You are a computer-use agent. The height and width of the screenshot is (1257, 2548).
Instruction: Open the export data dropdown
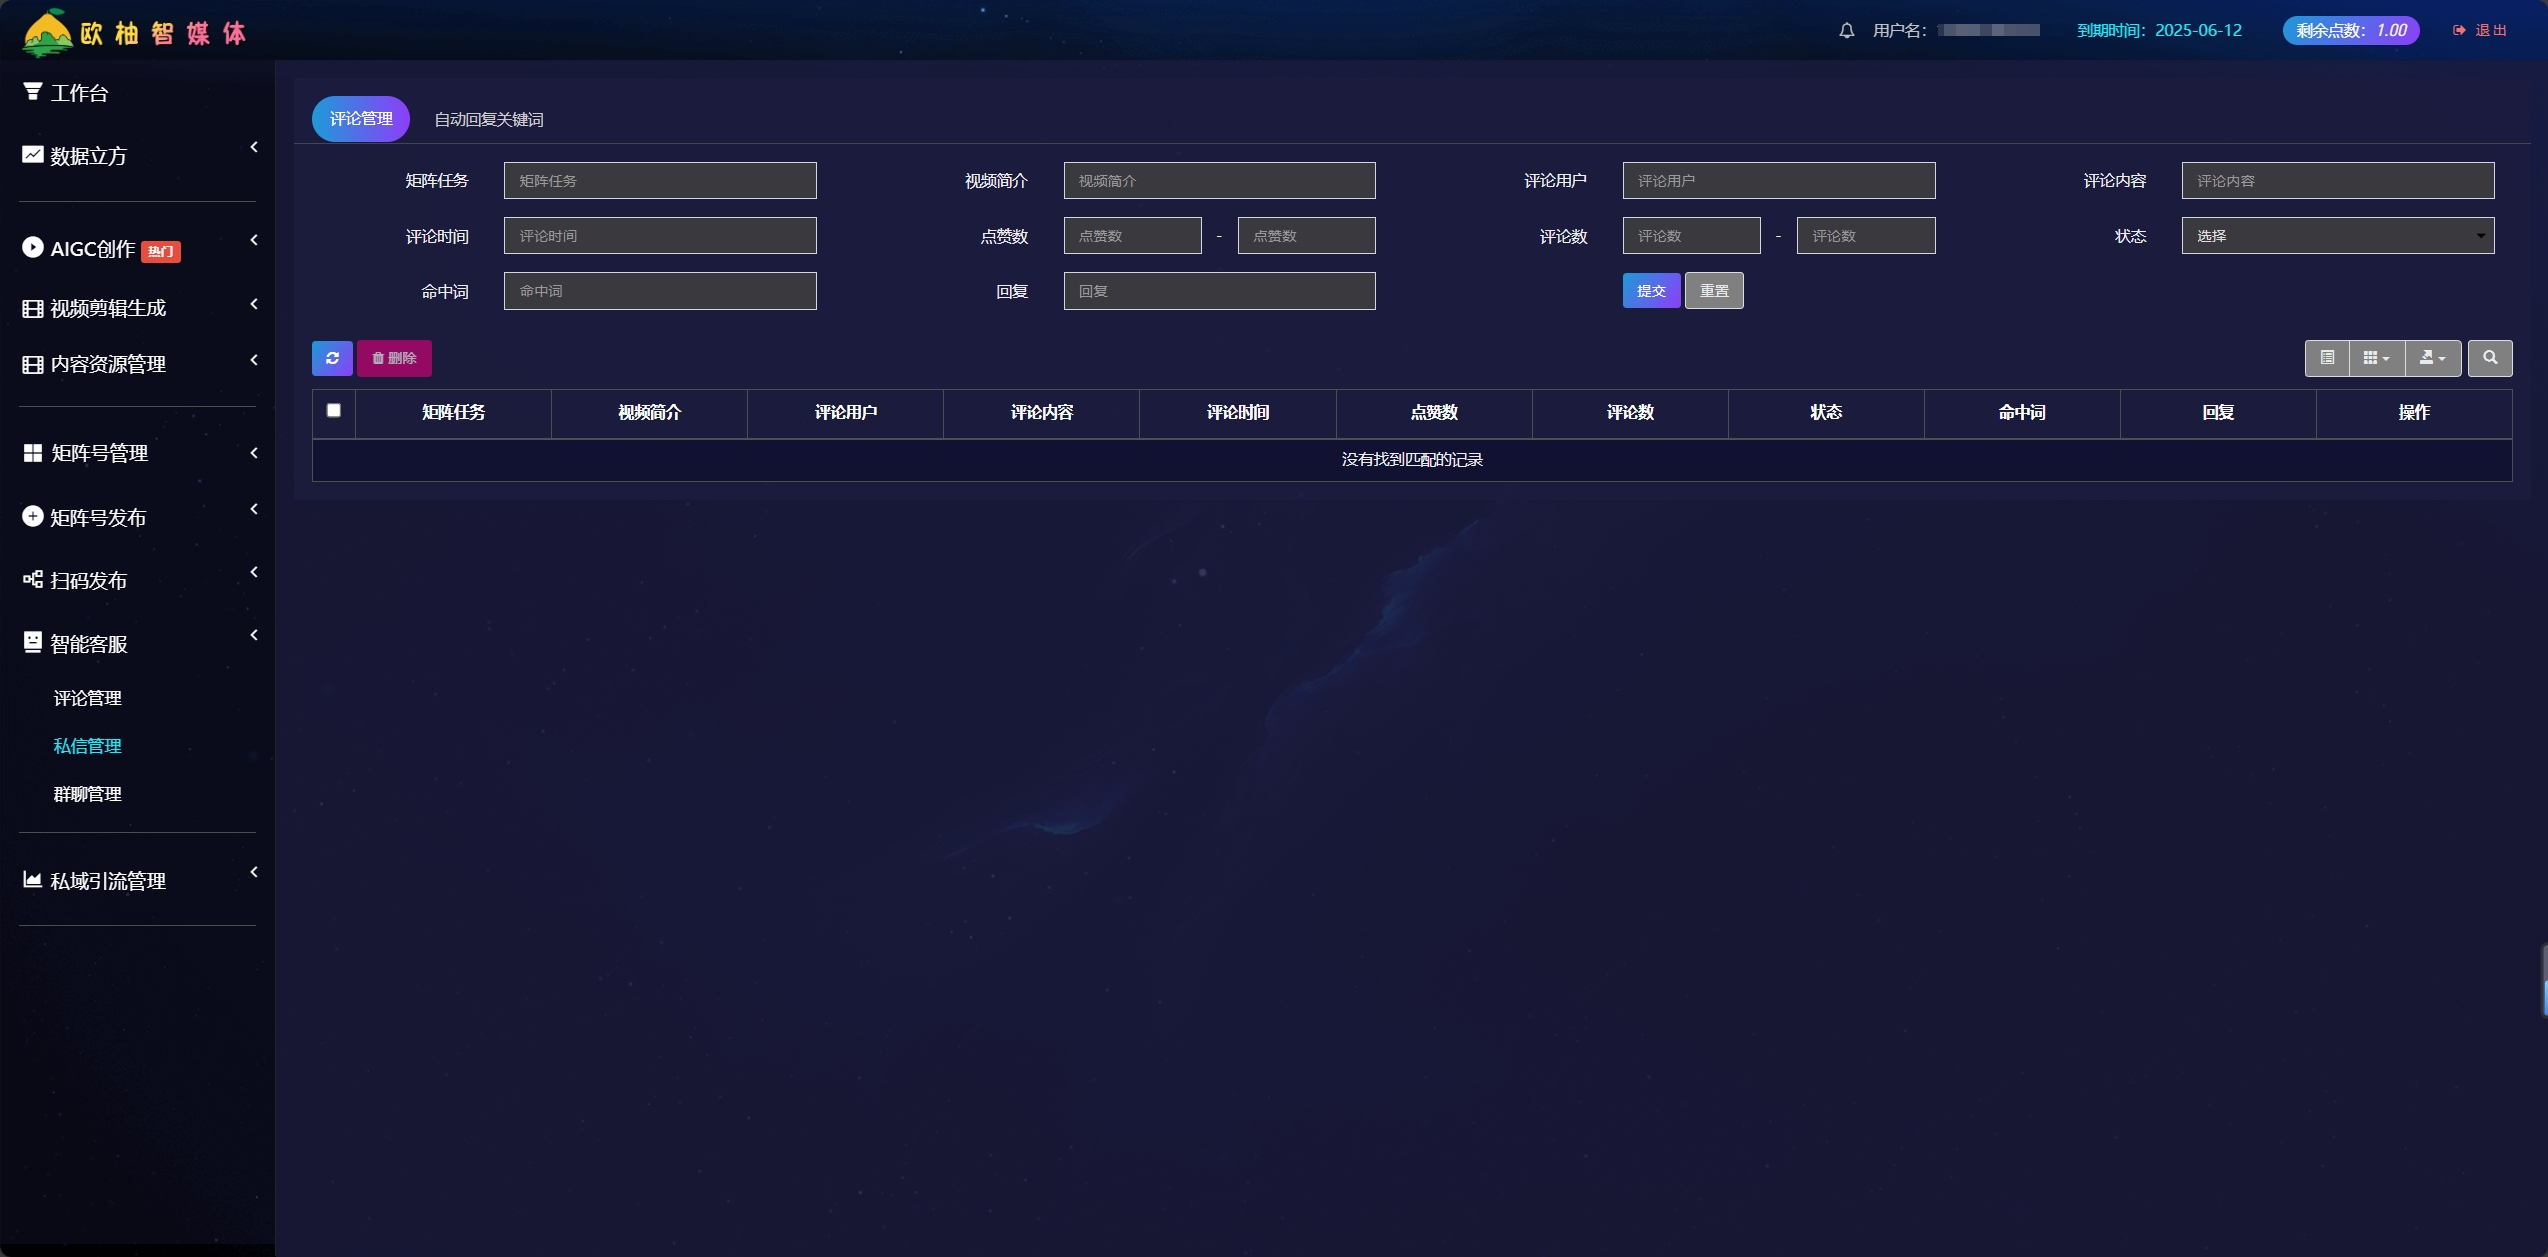click(2433, 358)
